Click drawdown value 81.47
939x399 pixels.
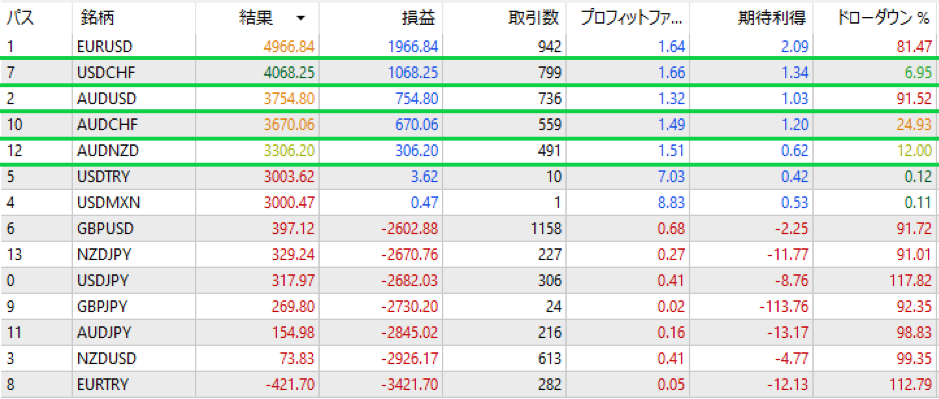914,46
